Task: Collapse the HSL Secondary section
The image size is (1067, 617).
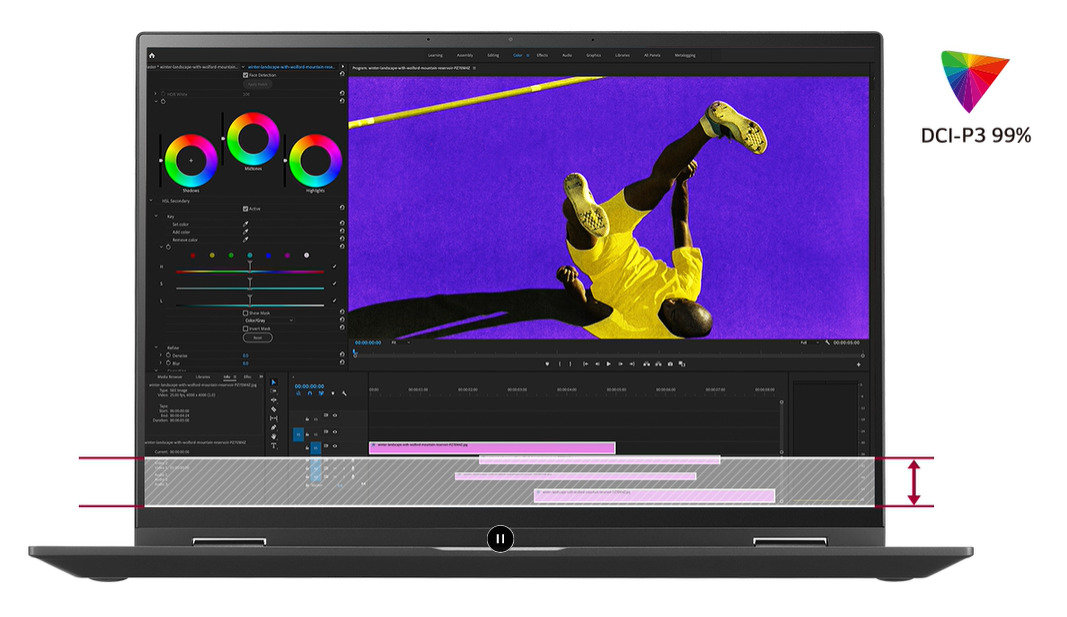Action: coord(152,201)
